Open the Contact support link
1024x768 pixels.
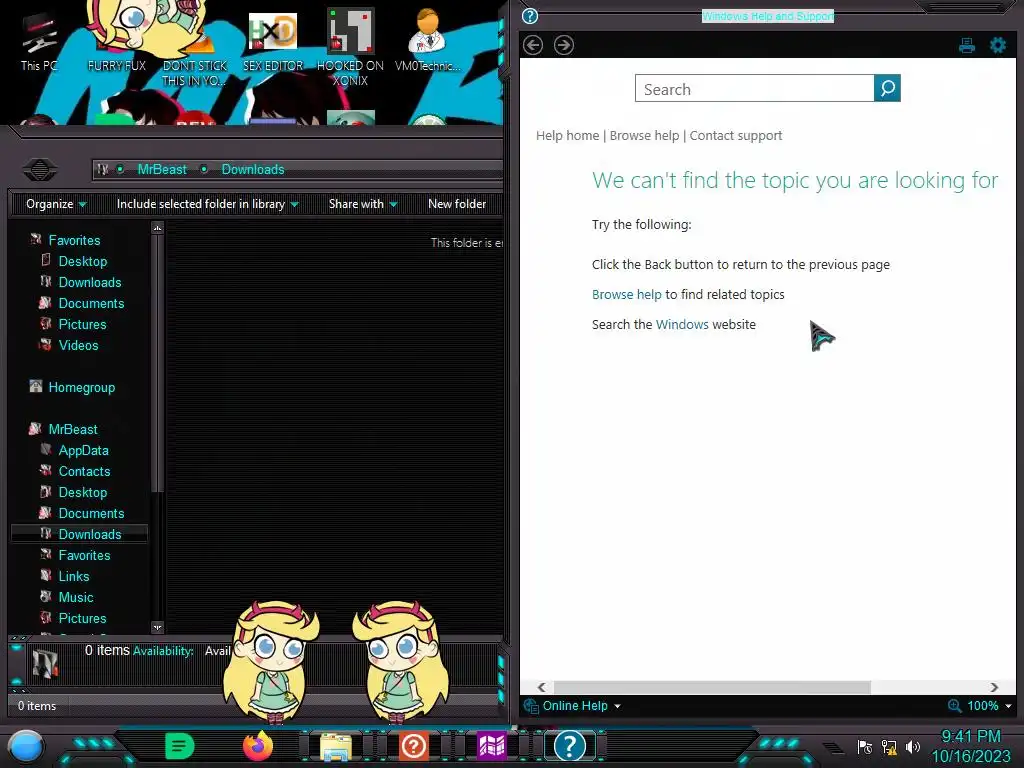tap(735, 135)
